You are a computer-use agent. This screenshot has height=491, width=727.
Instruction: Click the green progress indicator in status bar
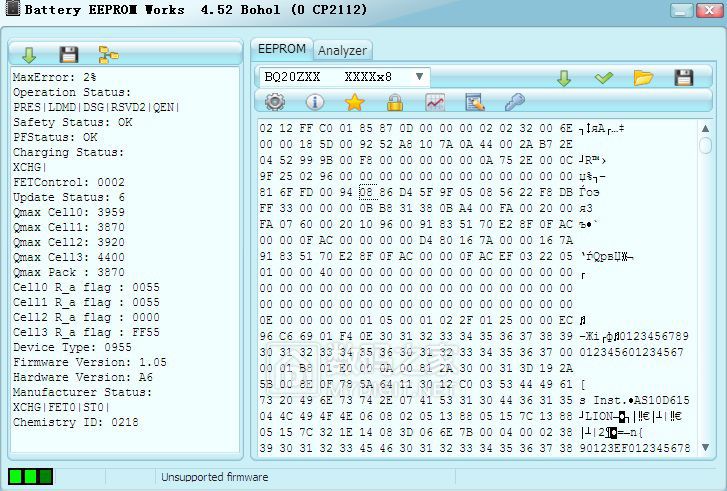point(31,477)
